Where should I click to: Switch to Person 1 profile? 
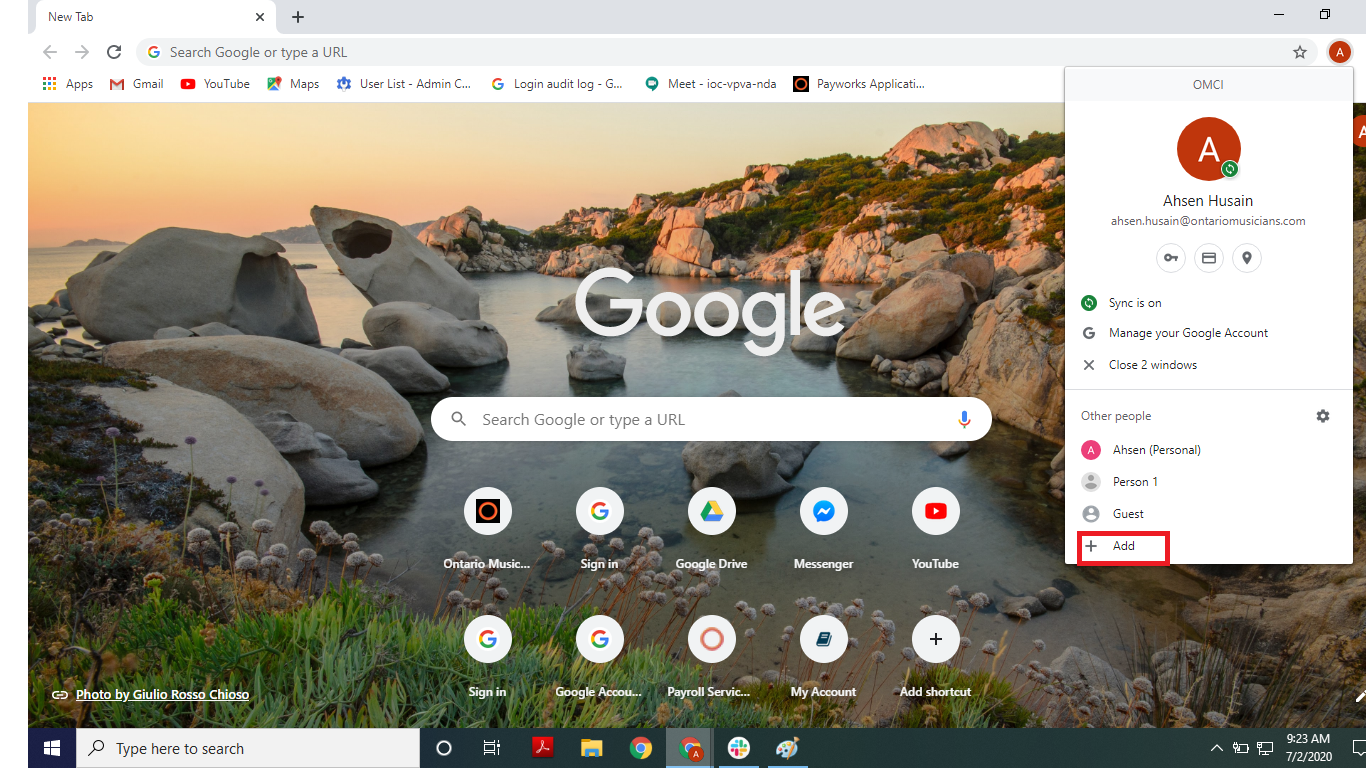point(1209,482)
